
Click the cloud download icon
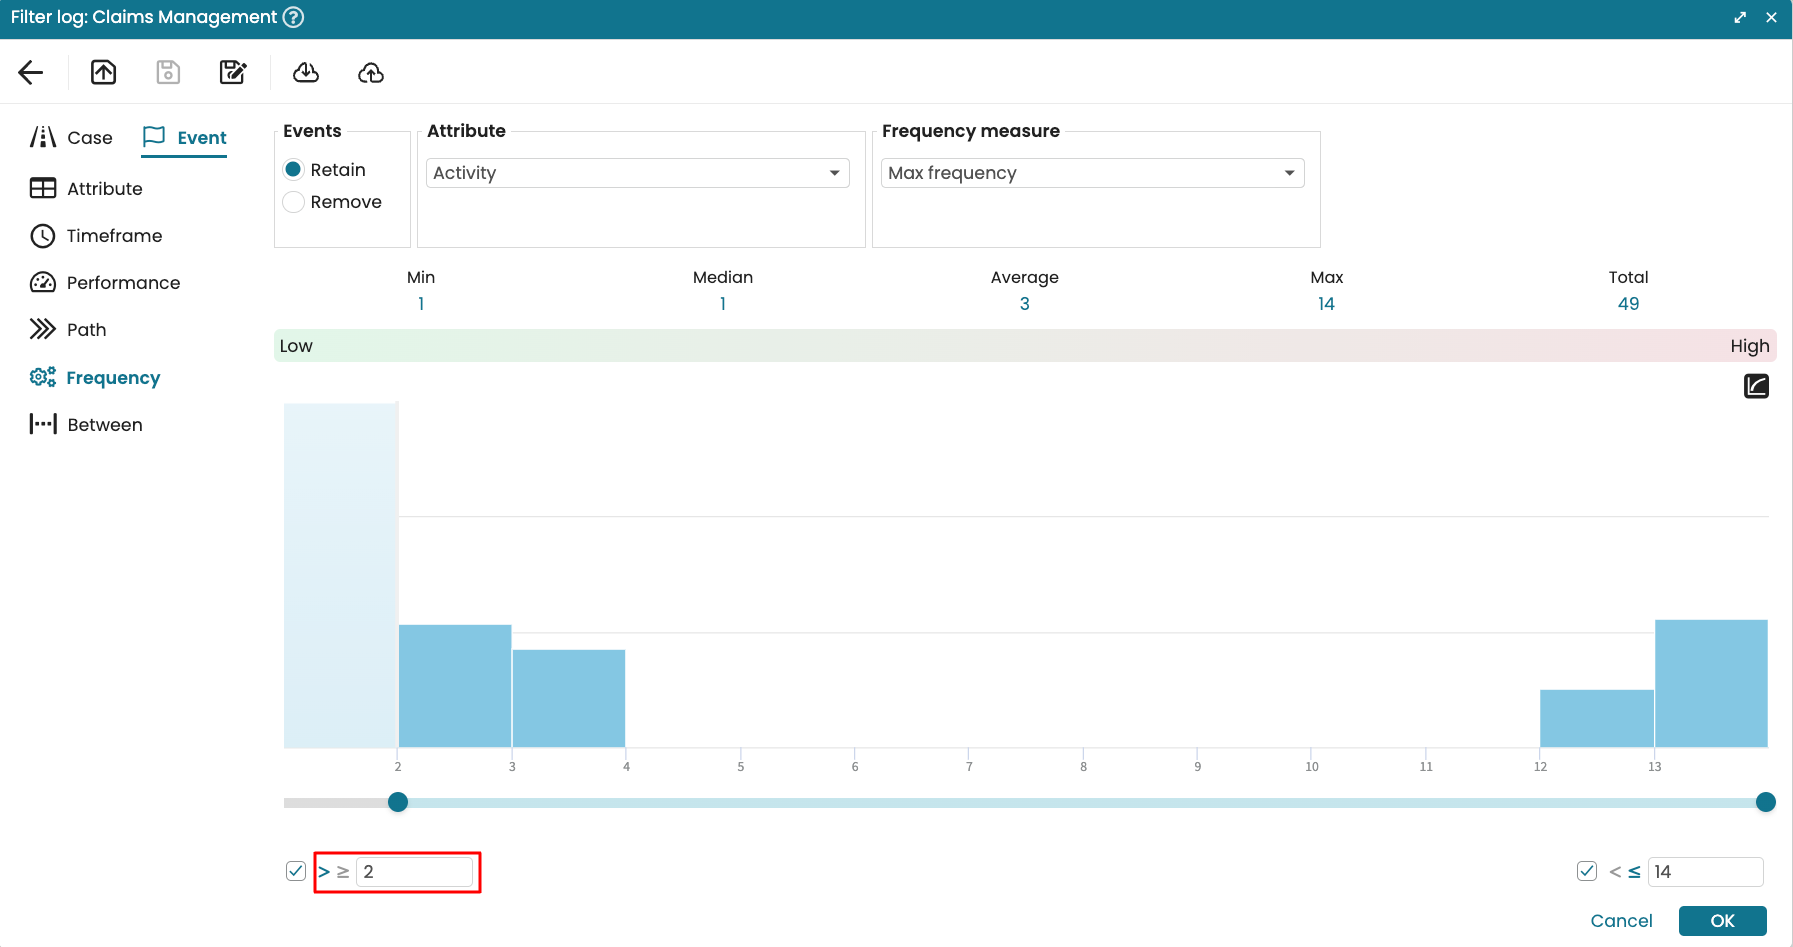point(306,72)
